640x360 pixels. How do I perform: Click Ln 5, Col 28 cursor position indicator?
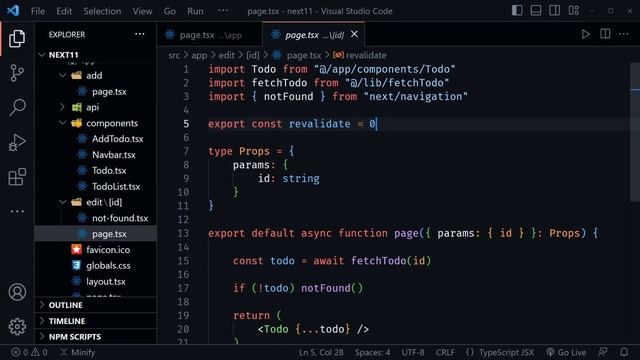321,352
